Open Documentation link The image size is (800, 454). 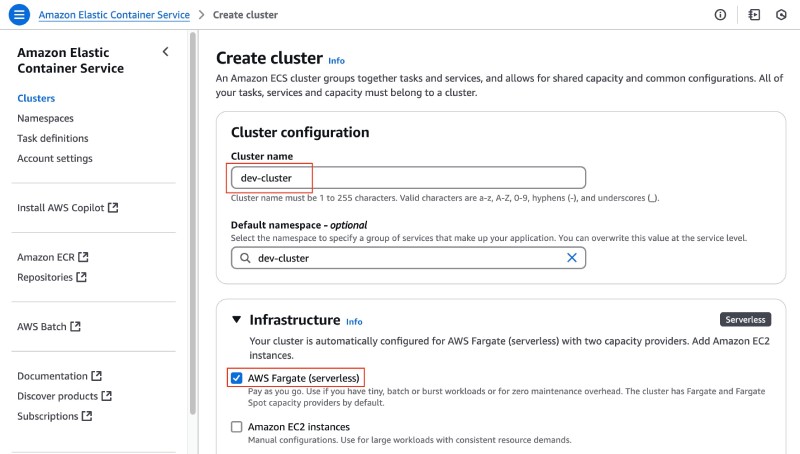(x=59, y=376)
